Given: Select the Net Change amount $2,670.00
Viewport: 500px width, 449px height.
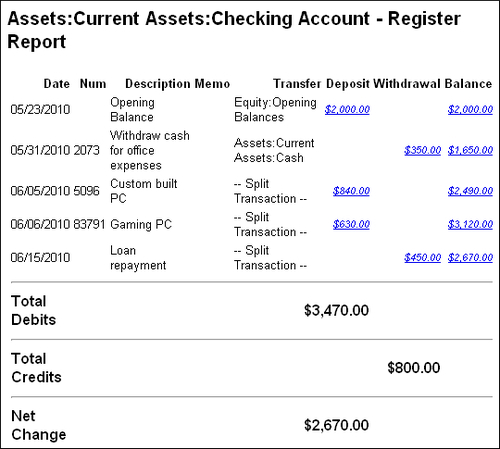Looking at the screenshot, I should click(336, 425).
